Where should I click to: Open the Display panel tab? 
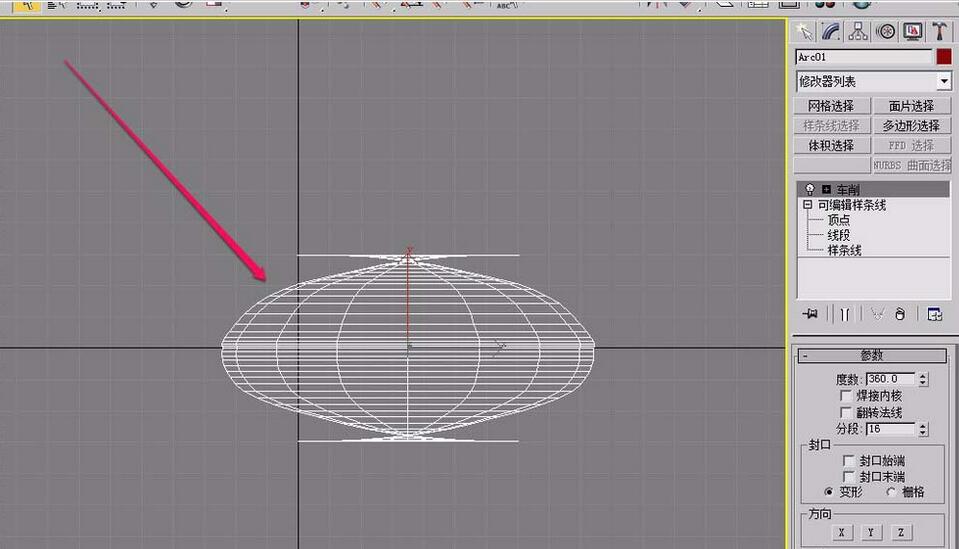[913, 31]
